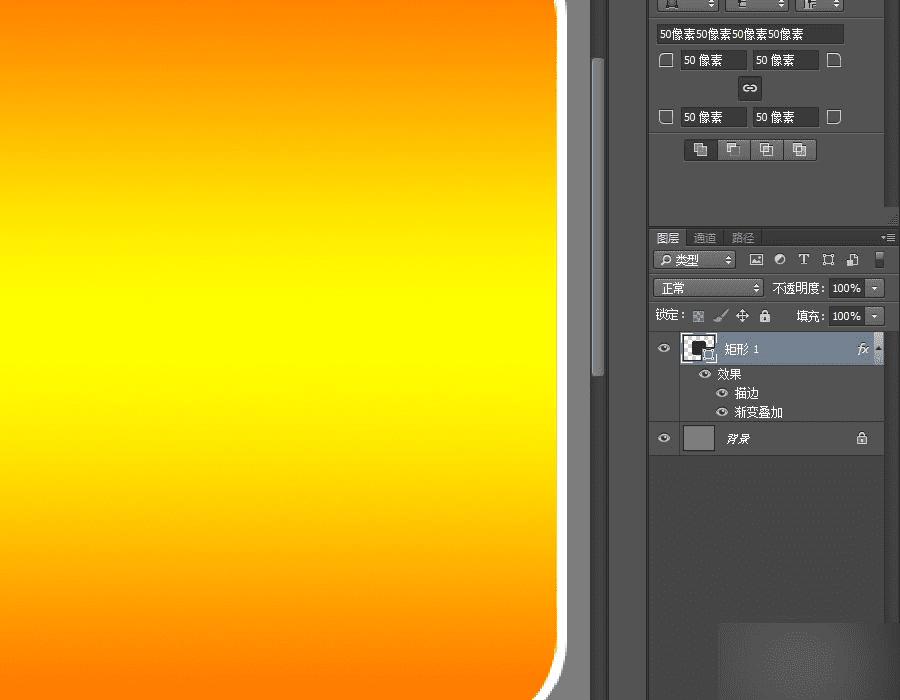The height and width of the screenshot is (700, 900).
Task: Click the 填充 100% value field
Action: click(847, 316)
